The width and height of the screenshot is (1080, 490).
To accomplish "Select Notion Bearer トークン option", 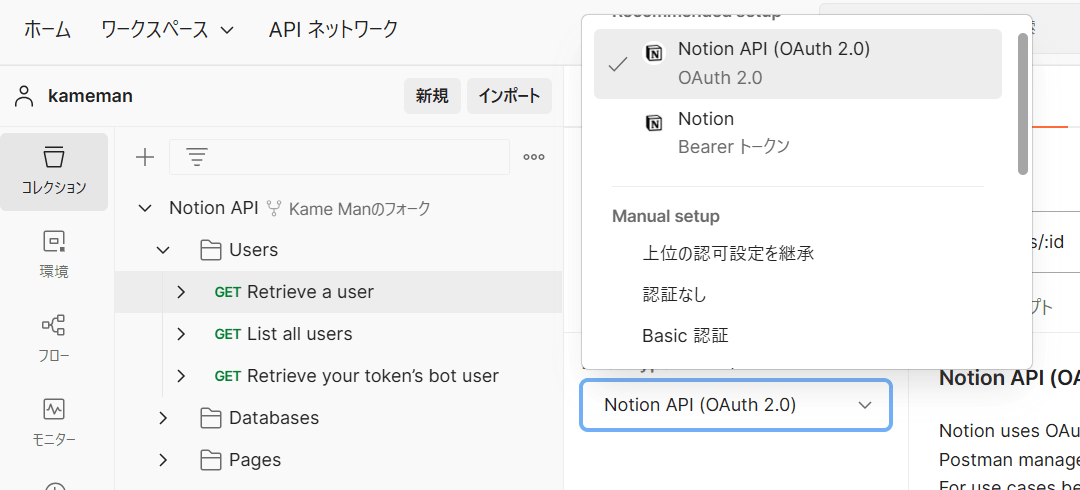I will 798,134.
